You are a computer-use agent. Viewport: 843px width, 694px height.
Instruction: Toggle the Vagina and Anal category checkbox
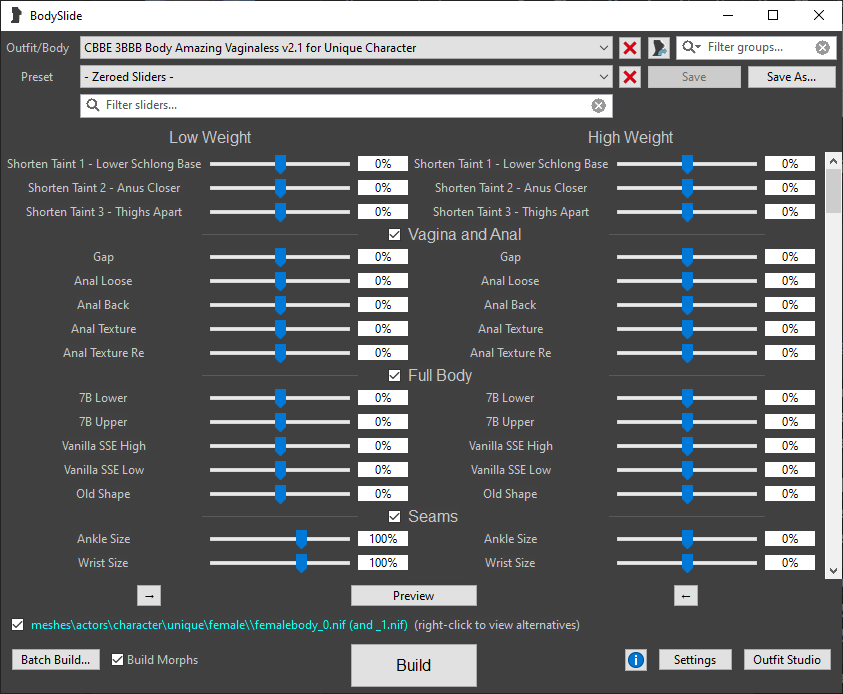(394, 234)
